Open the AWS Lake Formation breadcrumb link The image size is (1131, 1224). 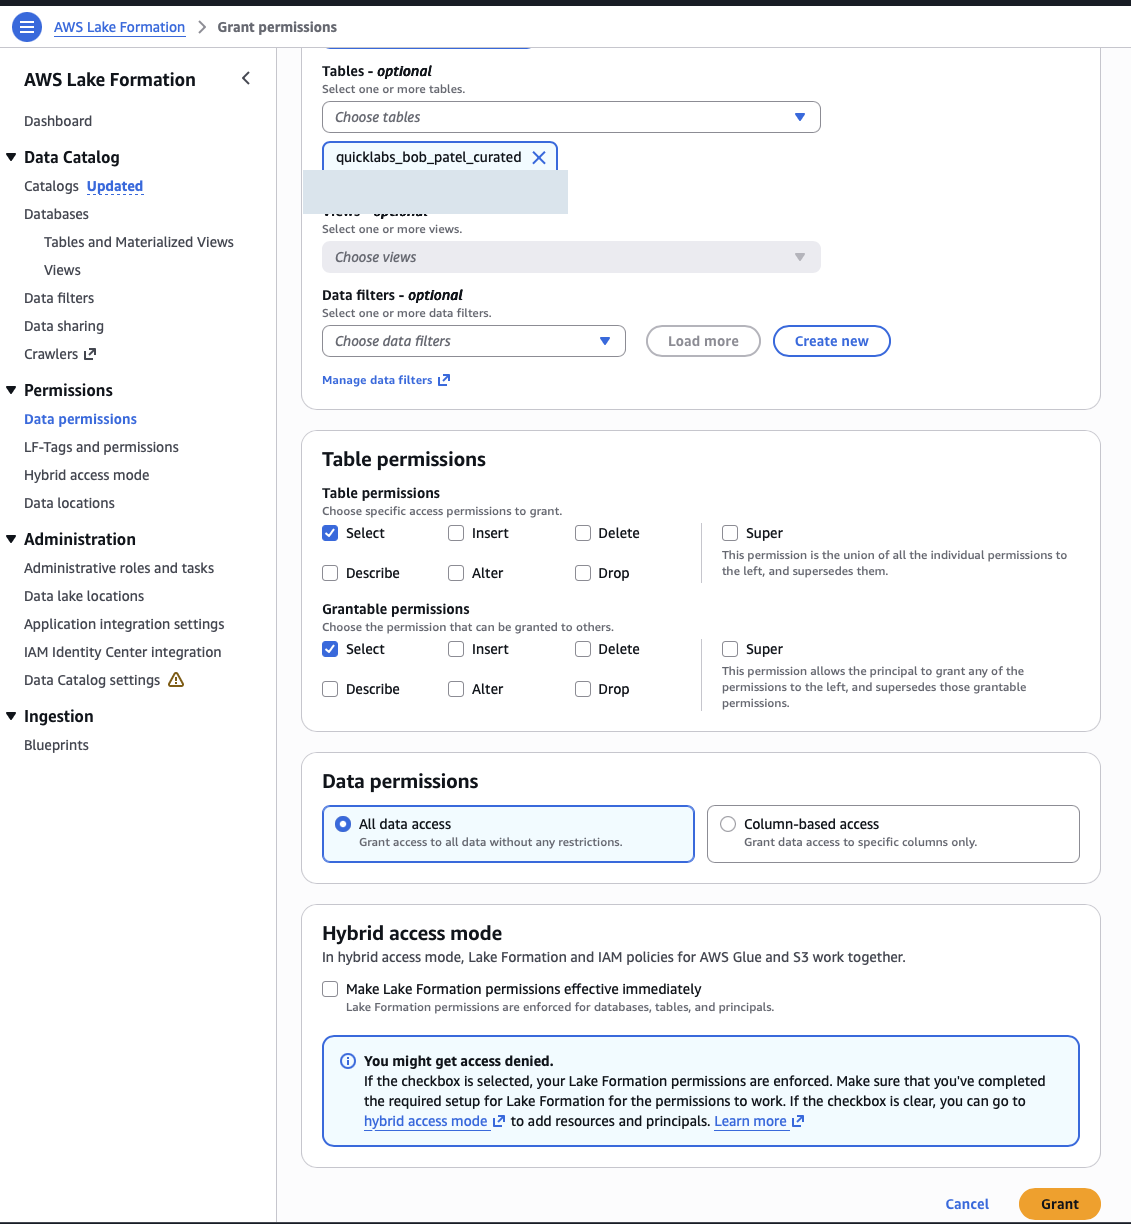119,27
